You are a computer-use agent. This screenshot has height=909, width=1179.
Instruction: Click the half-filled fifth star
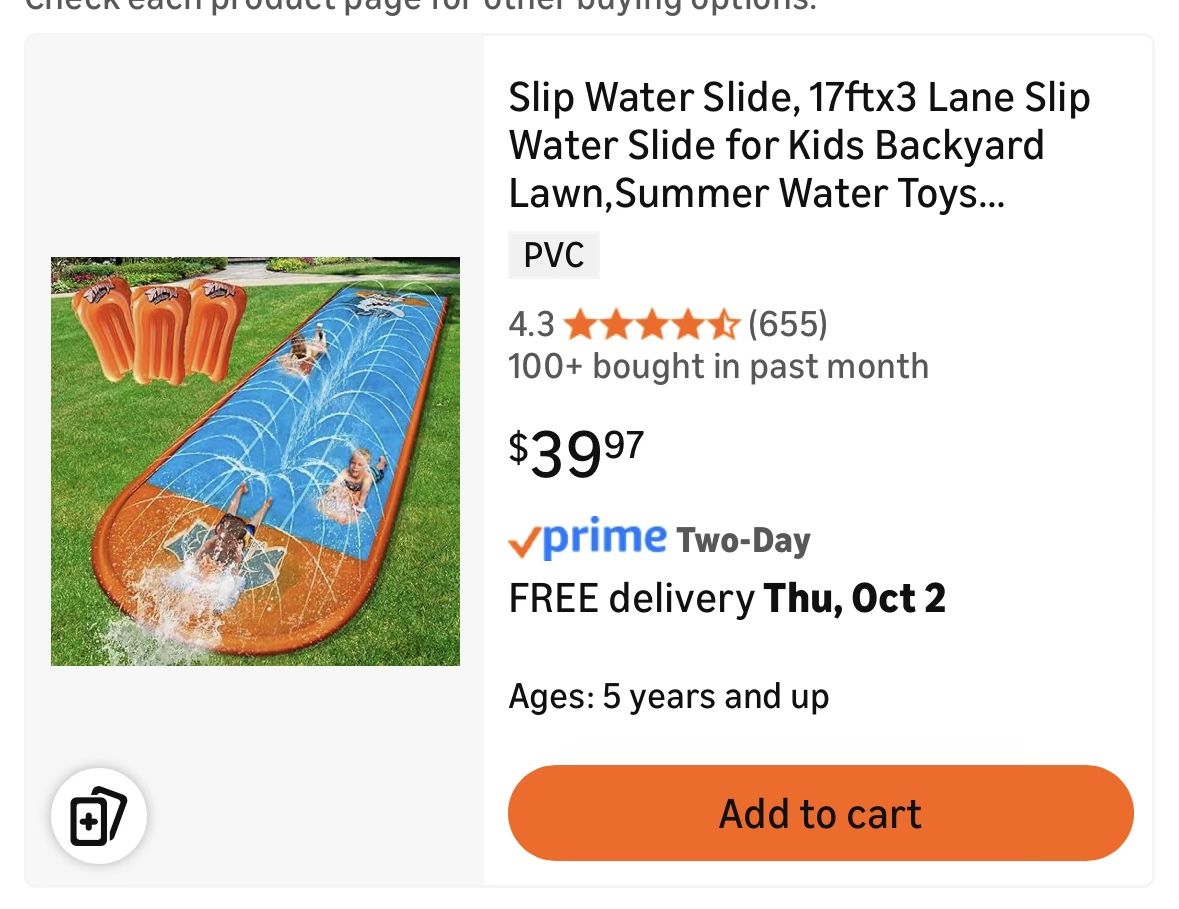click(x=724, y=324)
